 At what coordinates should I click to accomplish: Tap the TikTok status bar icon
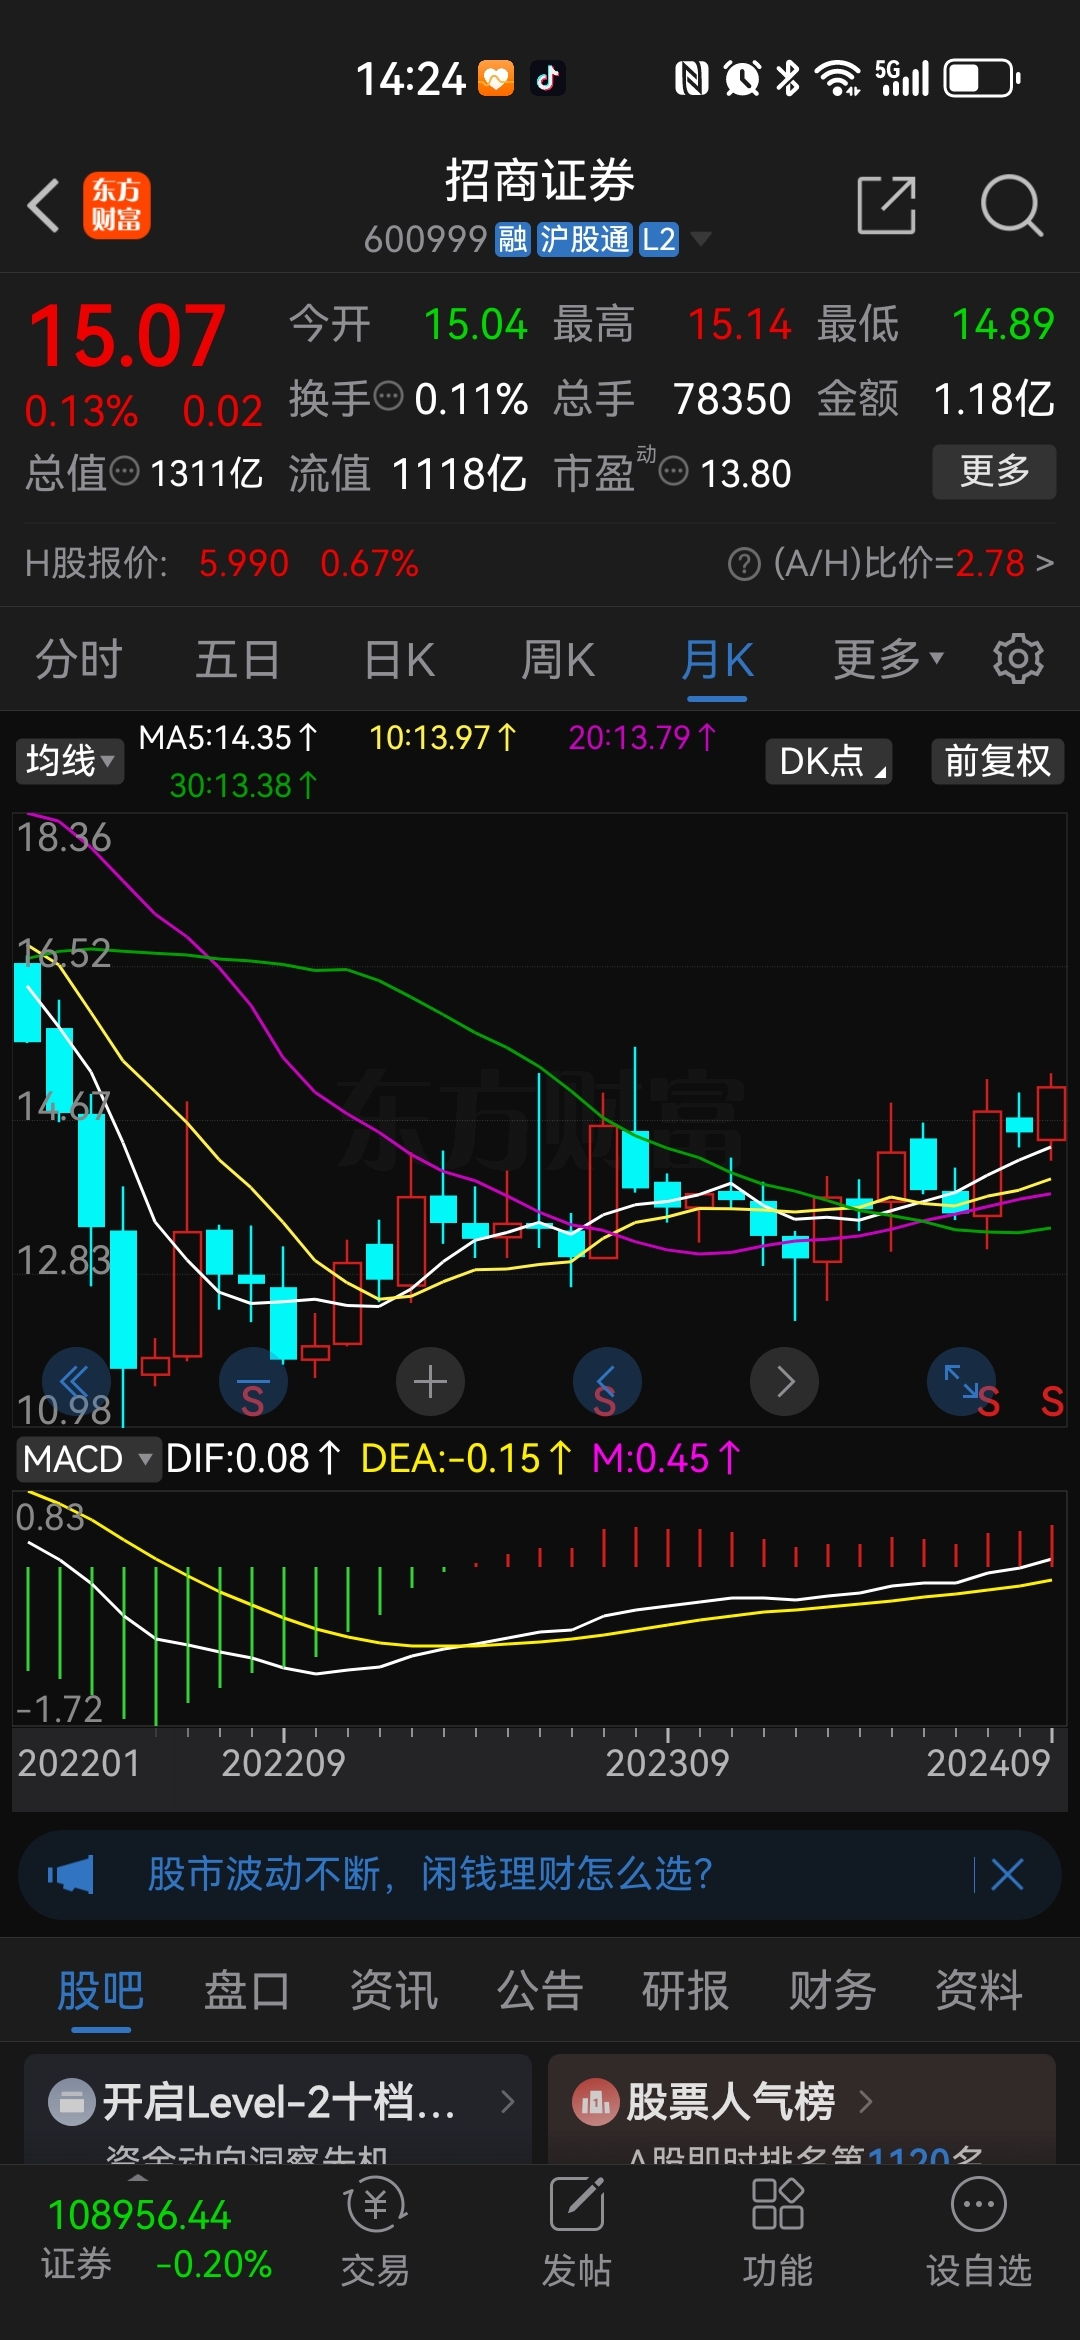tap(547, 78)
